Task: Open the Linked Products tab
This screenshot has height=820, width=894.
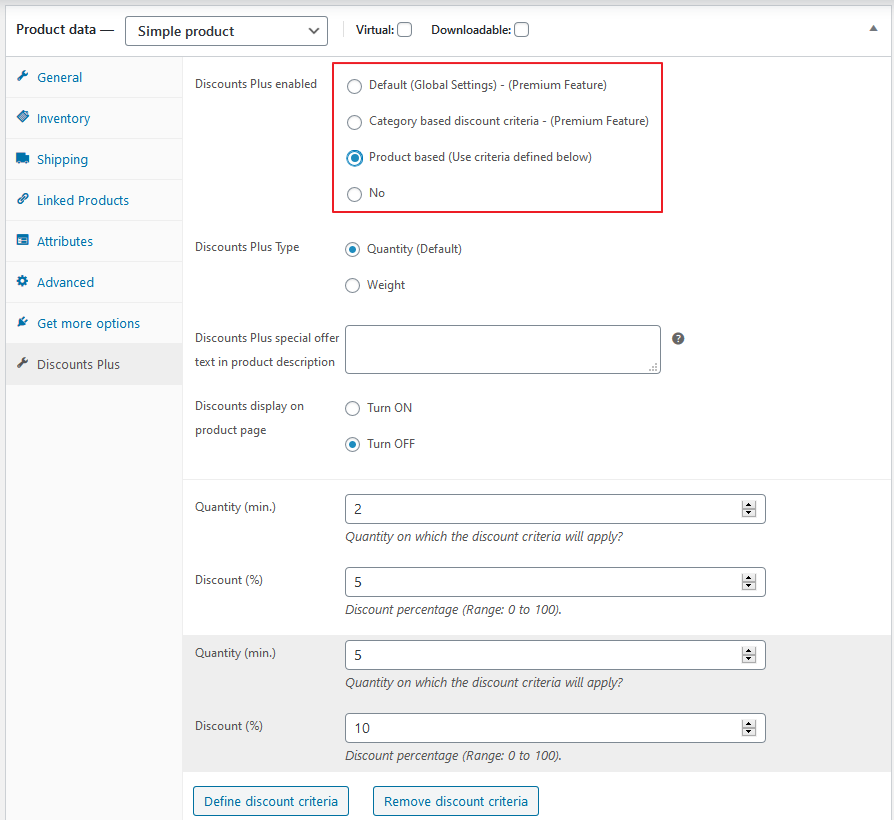Action: [x=94, y=200]
